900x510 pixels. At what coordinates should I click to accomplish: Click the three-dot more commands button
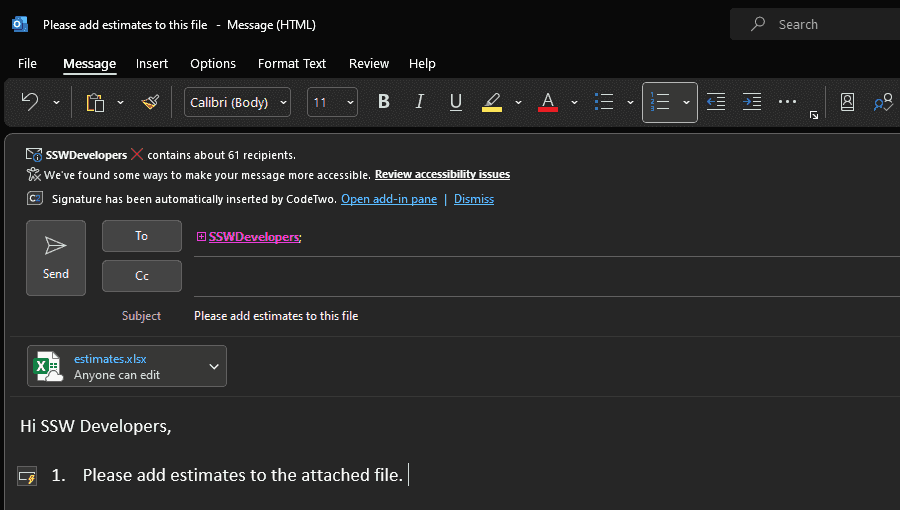click(787, 102)
